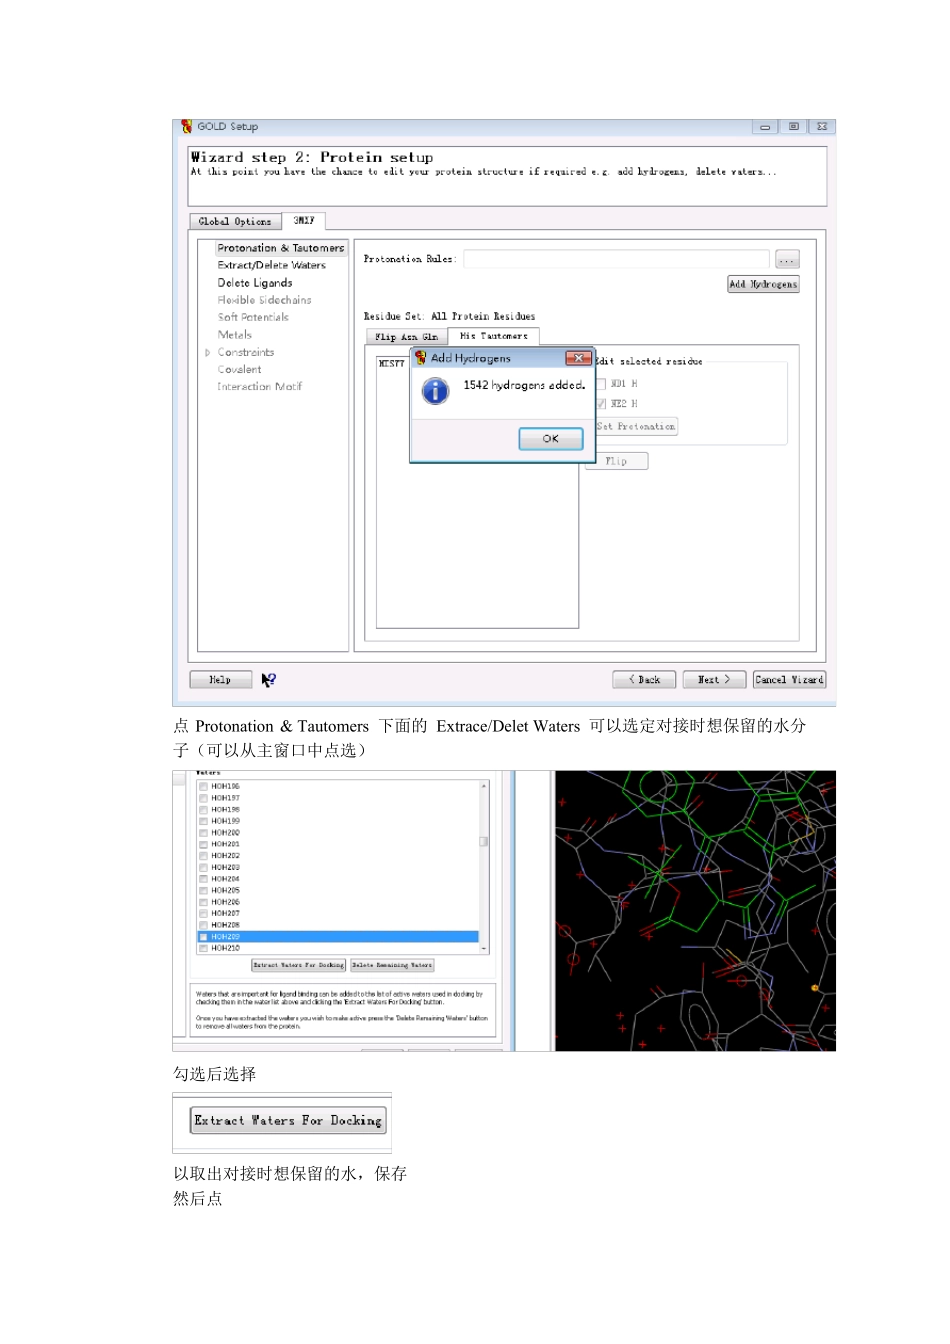Select Soft Potentials item
Viewport: 950px width, 1344px height.
pos(253,317)
